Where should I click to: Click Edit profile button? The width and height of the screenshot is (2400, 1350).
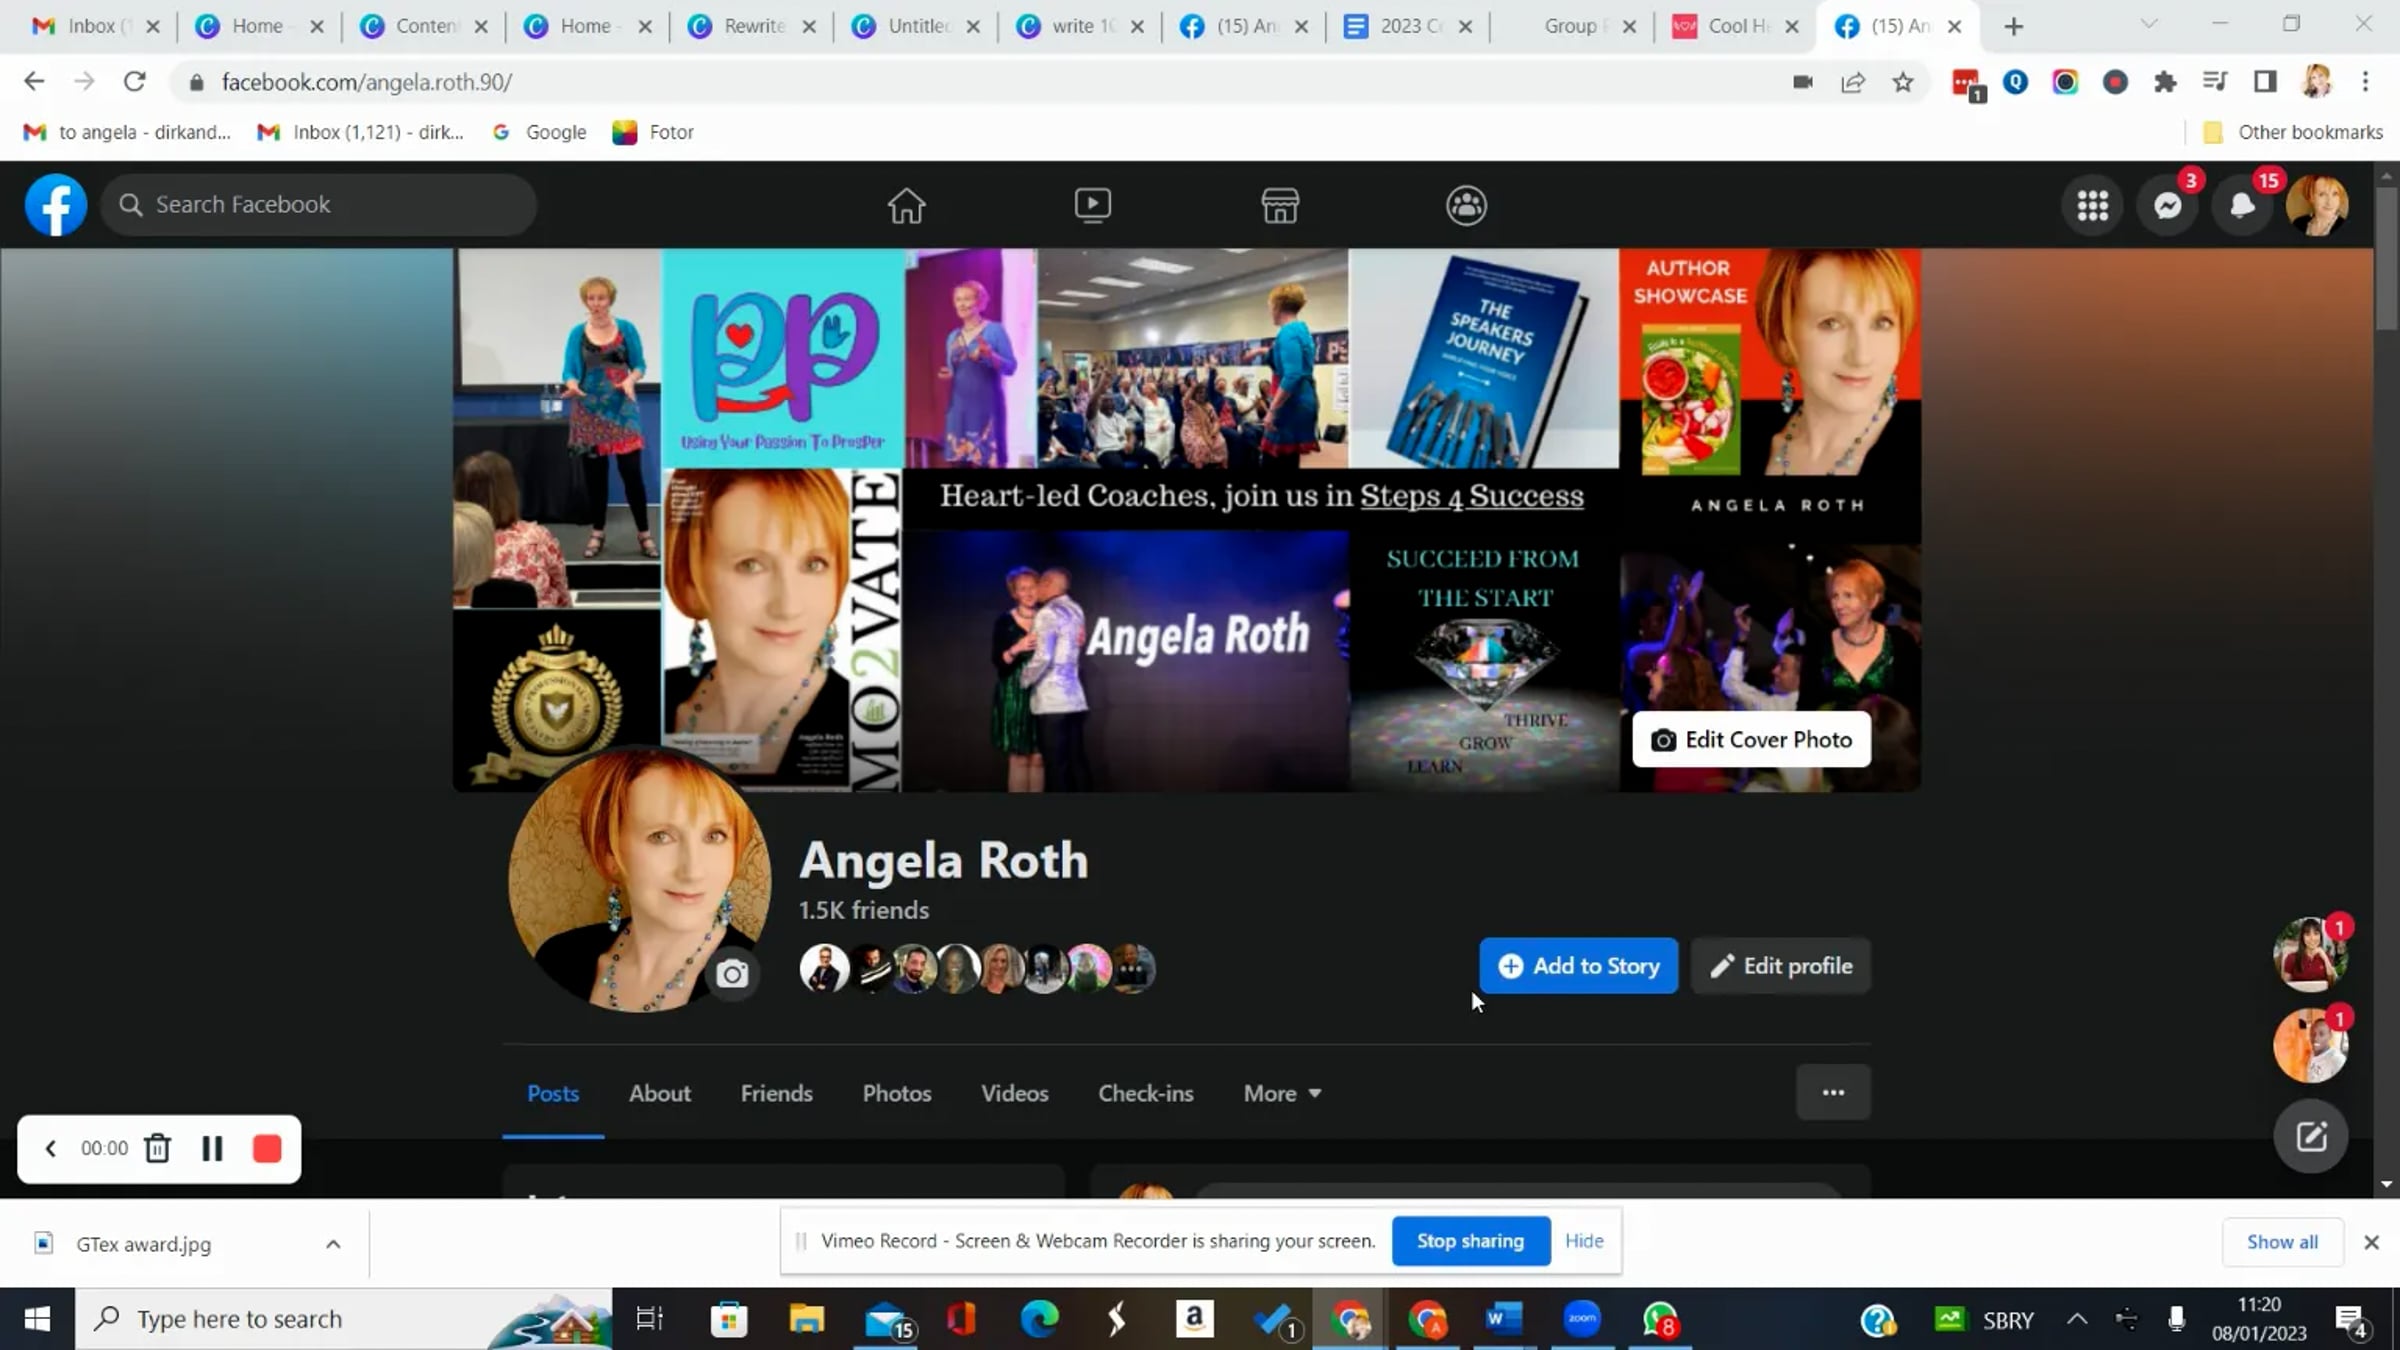point(1780,966)
